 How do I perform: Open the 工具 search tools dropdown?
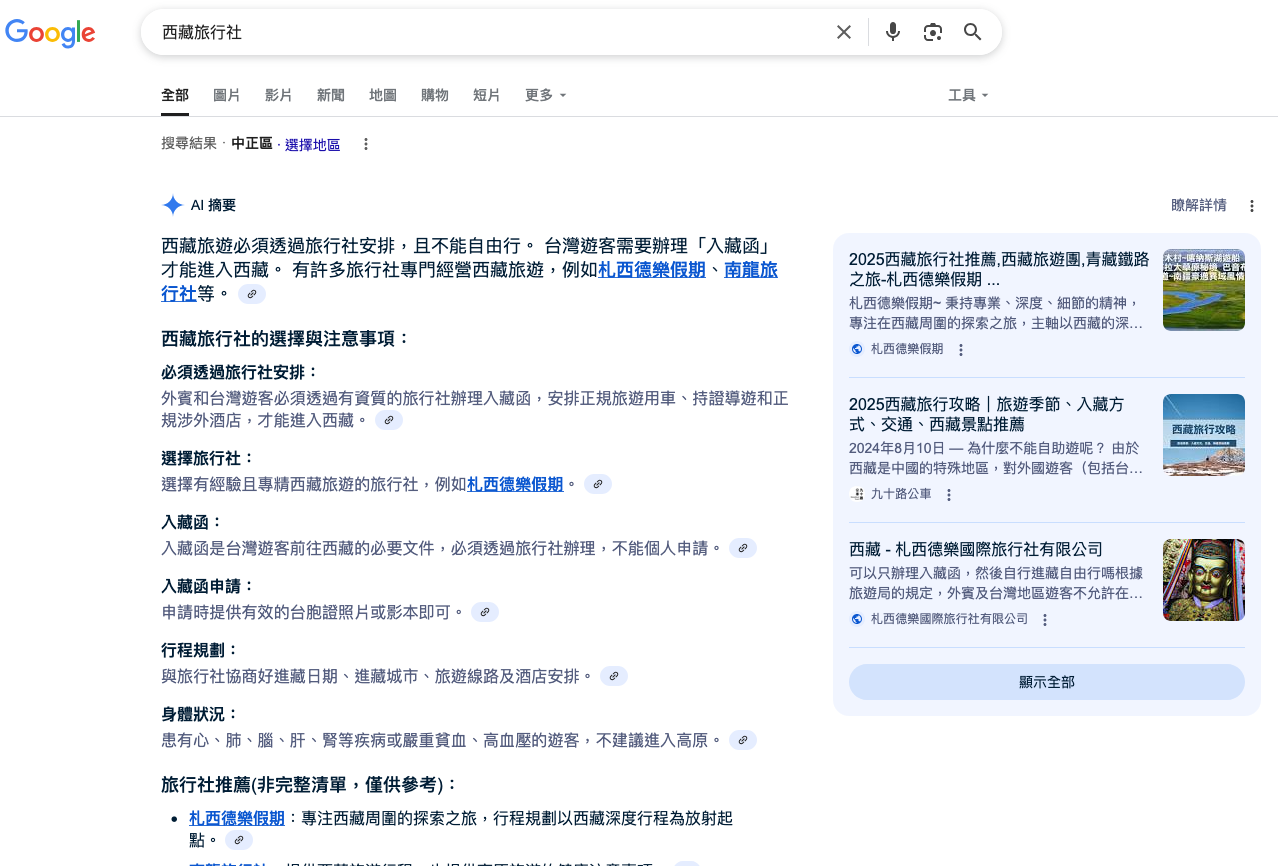coord(968,95)
